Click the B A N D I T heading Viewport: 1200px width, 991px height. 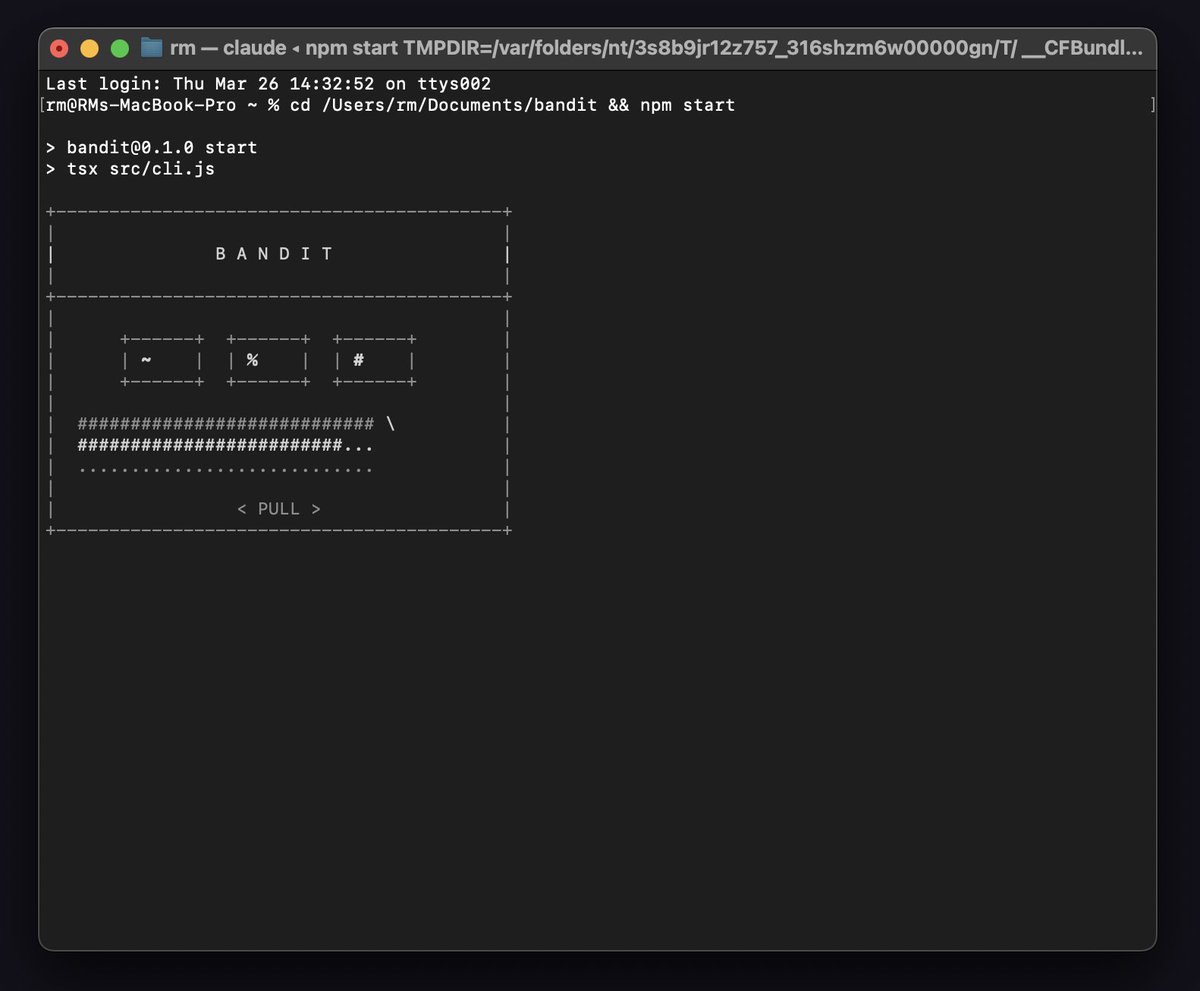[274, 254]
